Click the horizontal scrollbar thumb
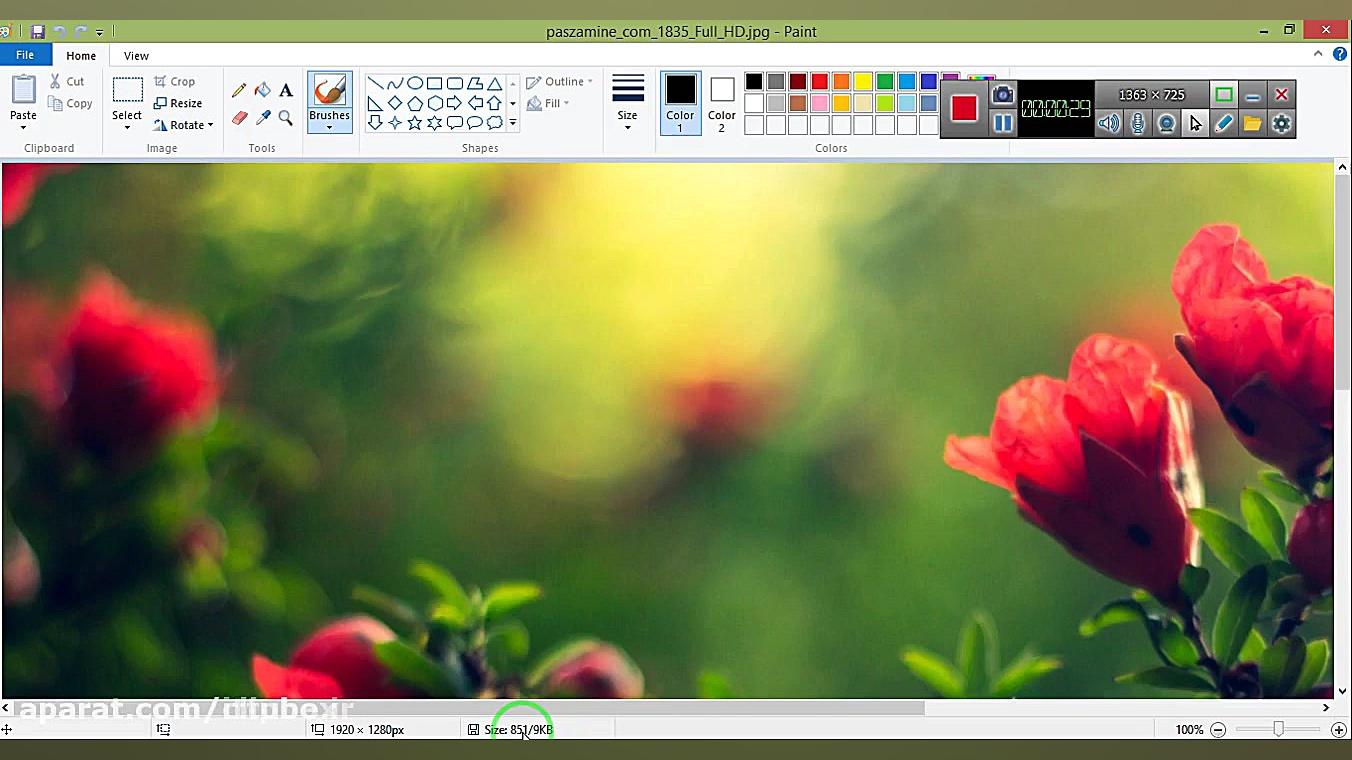The height and width of the screenshot is (760, 1352). click(x=470, y=708)
